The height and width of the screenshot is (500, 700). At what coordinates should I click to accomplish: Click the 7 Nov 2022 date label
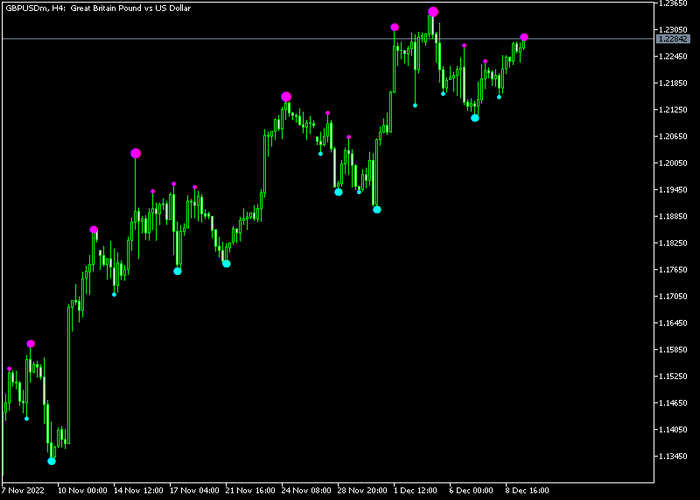coord(23,490)
